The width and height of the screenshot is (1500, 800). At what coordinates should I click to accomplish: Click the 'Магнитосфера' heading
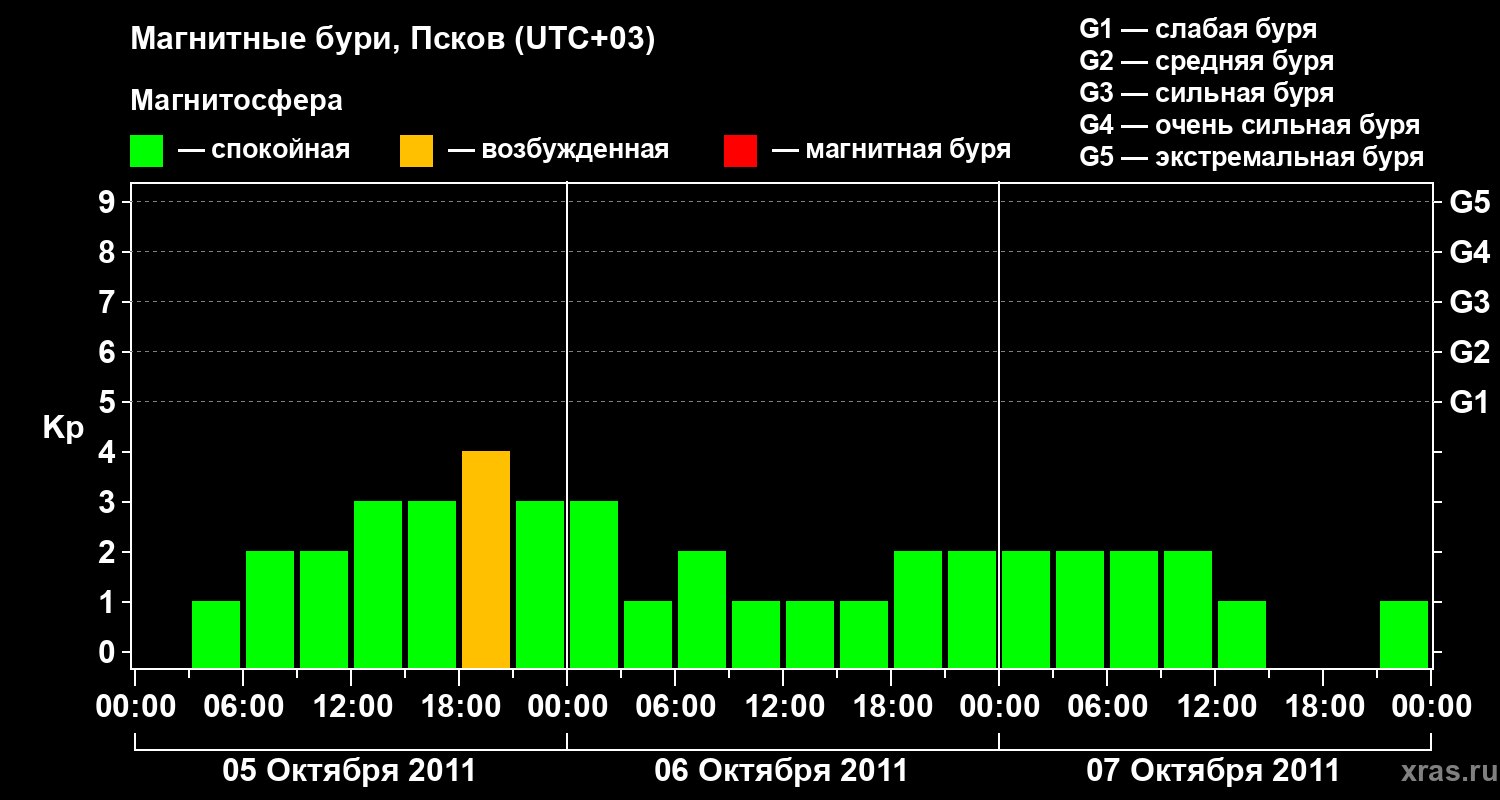(237, 101)
